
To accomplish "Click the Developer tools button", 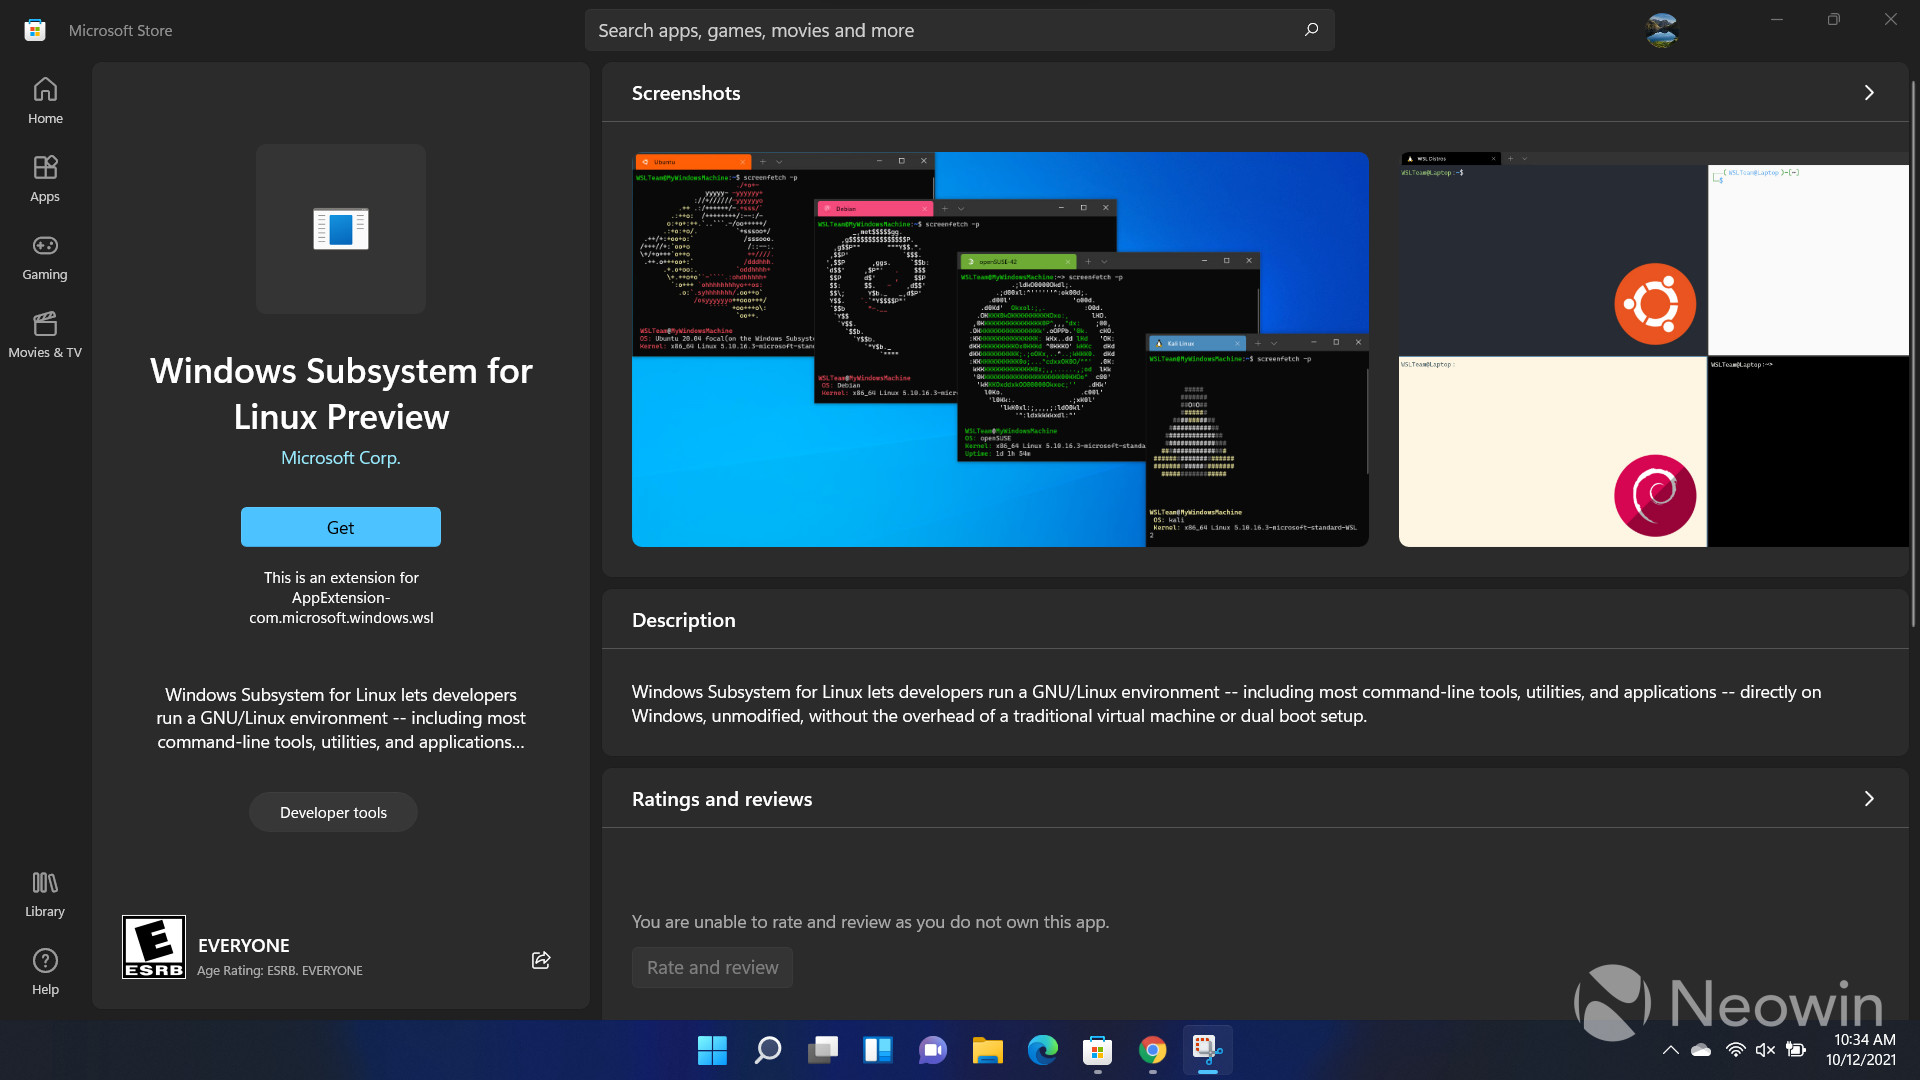I will coord(333,812).
